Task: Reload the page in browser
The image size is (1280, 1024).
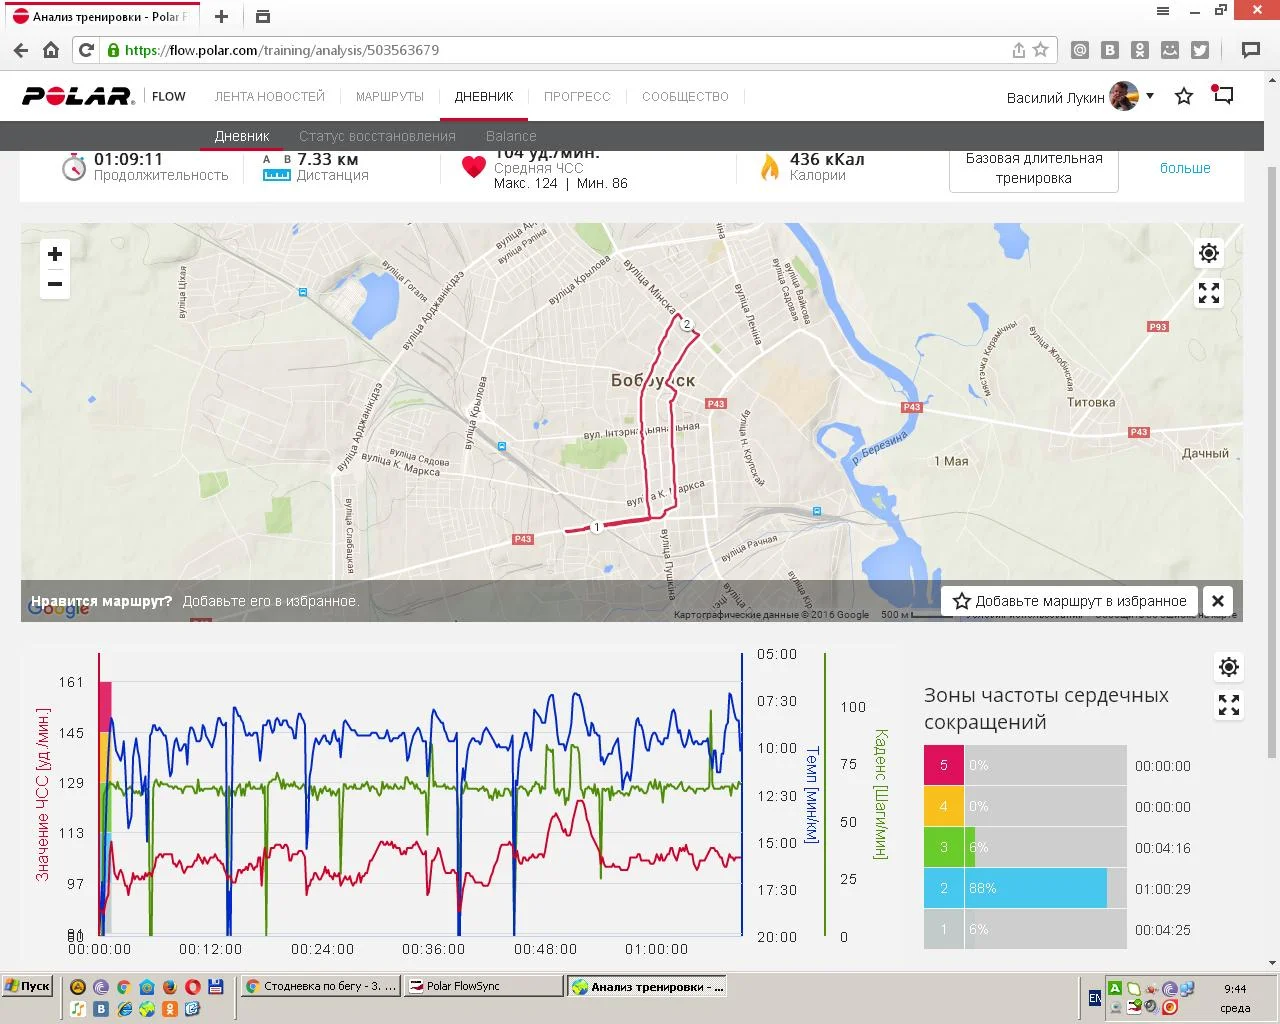Action: click(x=86, y=50)
